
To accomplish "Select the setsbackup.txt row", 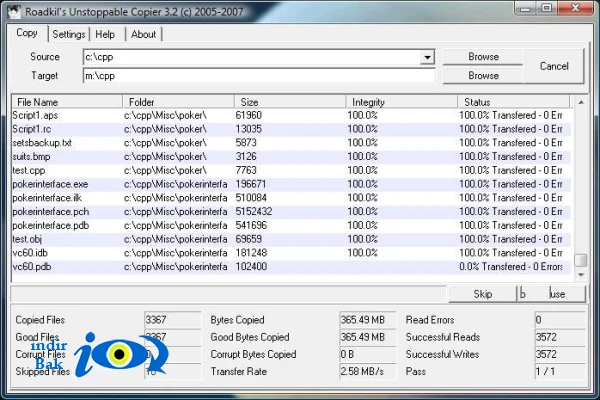I will (291, 143).
